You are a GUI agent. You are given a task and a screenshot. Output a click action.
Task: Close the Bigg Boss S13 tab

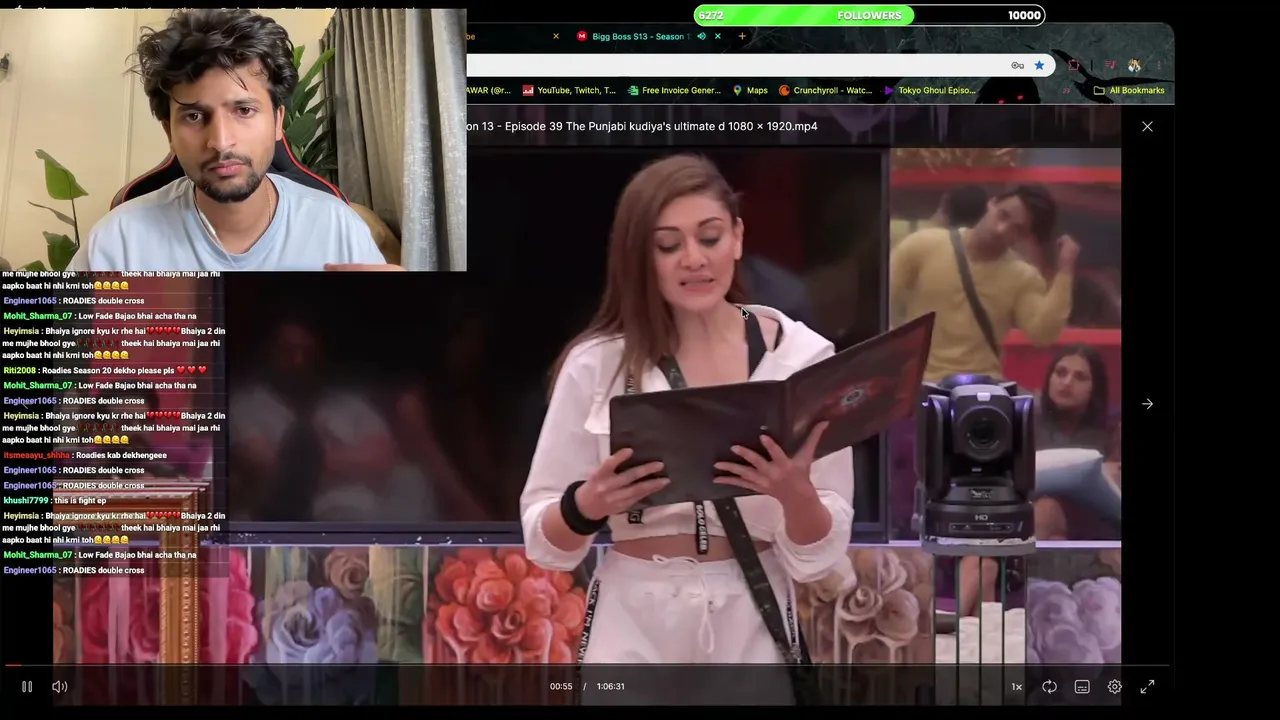tap(717, 36)
